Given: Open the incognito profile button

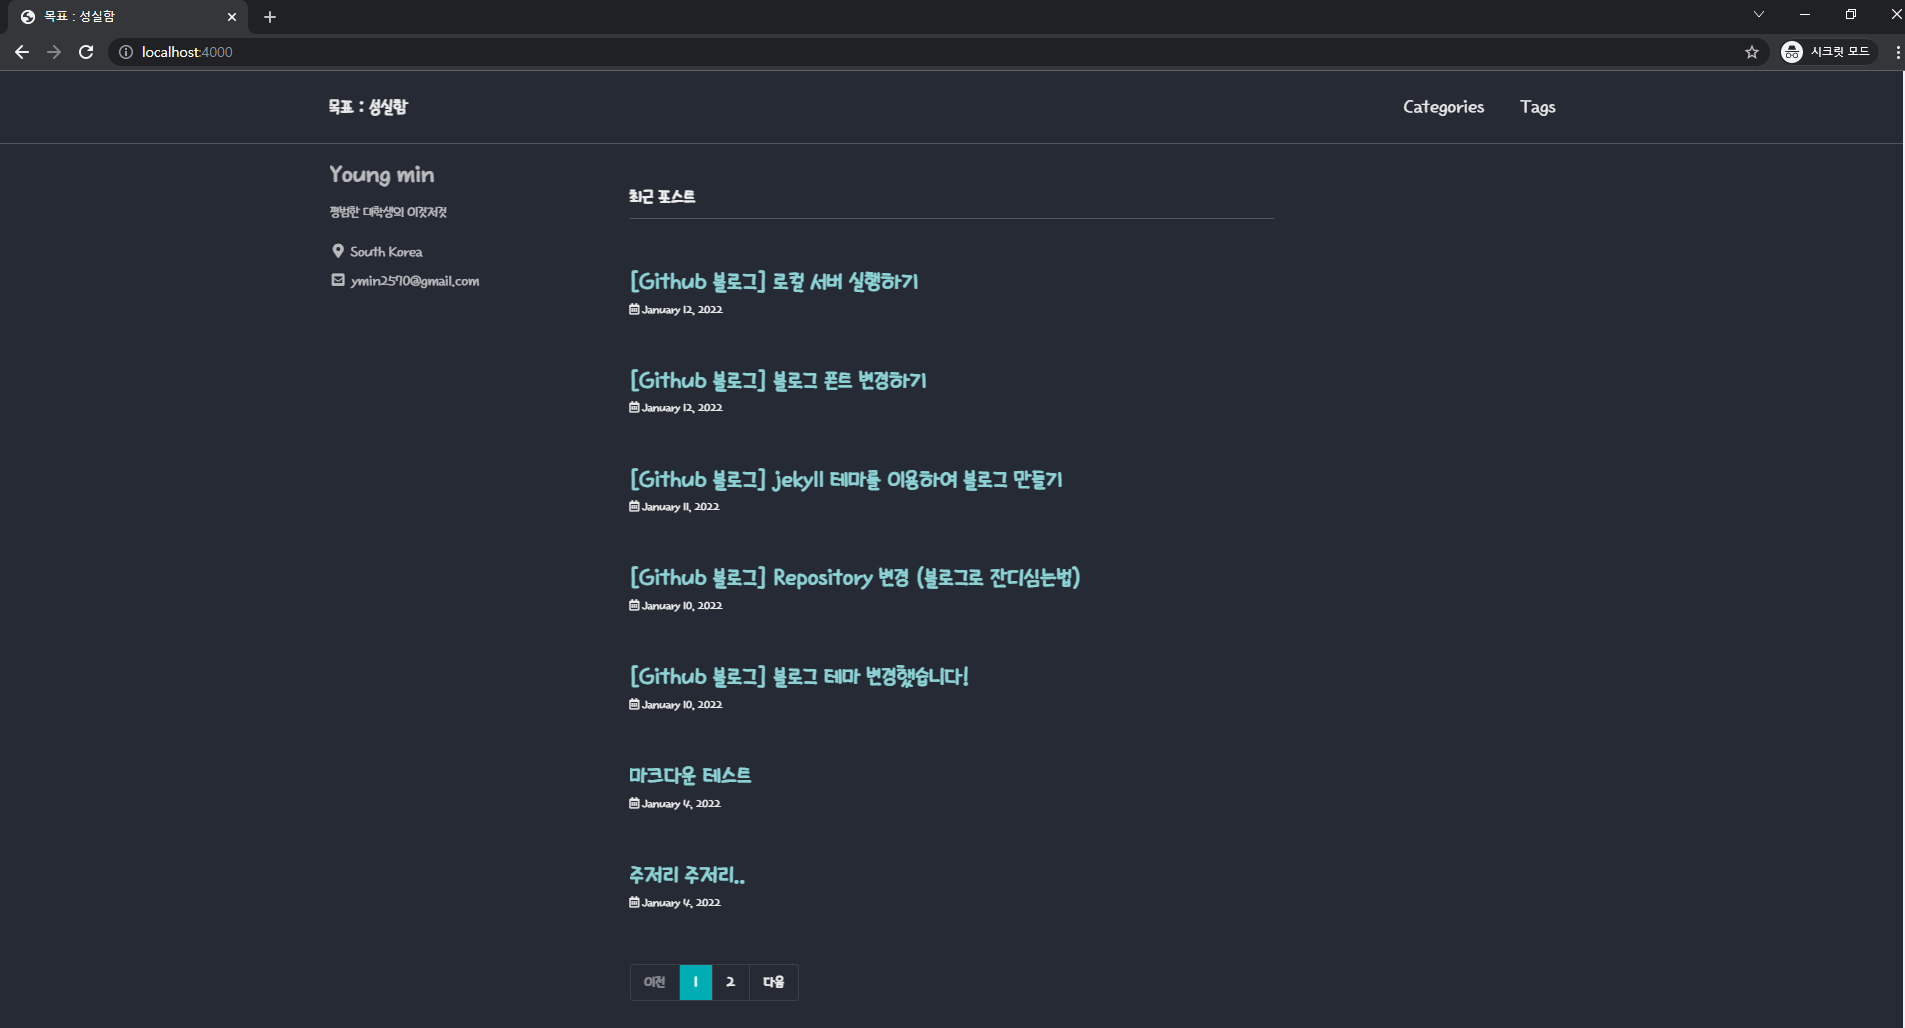Looking at the screenshot, I should click(1828, 52).
